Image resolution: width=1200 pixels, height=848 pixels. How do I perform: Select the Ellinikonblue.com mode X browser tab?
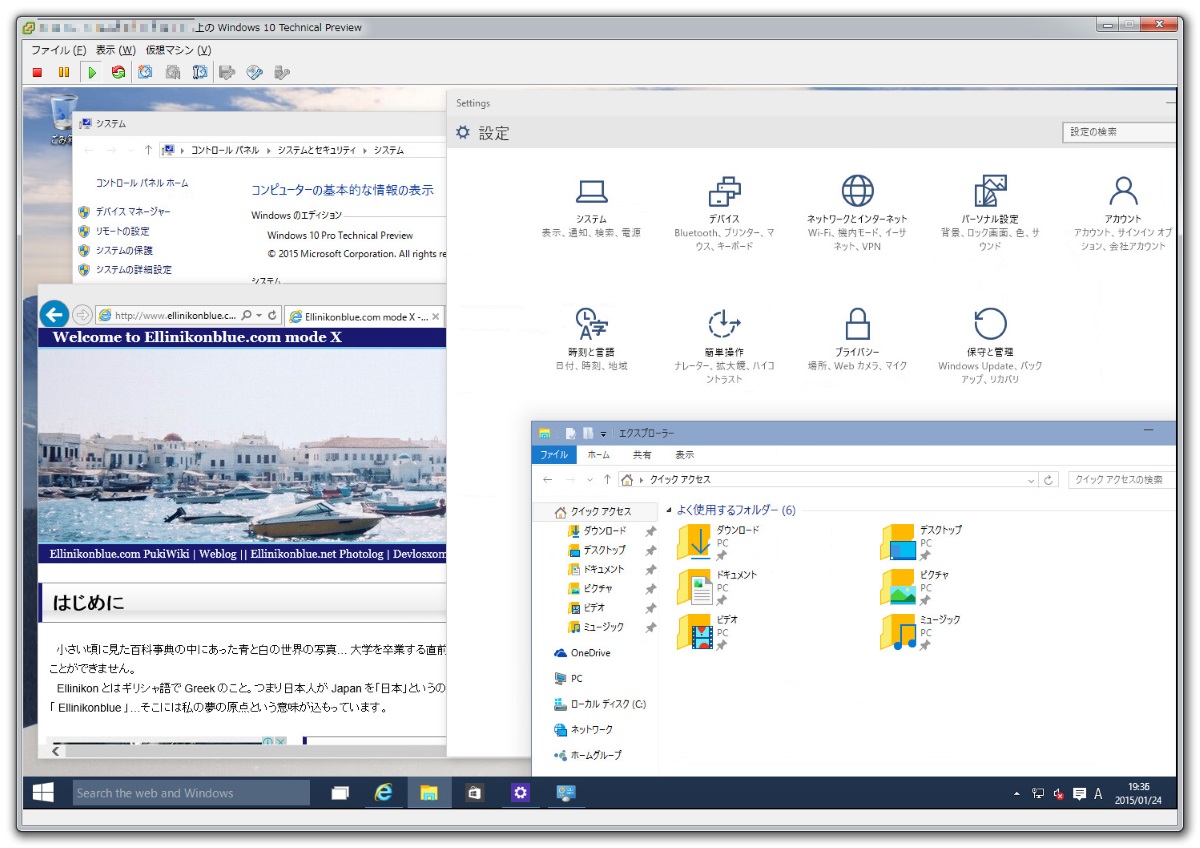(x=363, y=316)
